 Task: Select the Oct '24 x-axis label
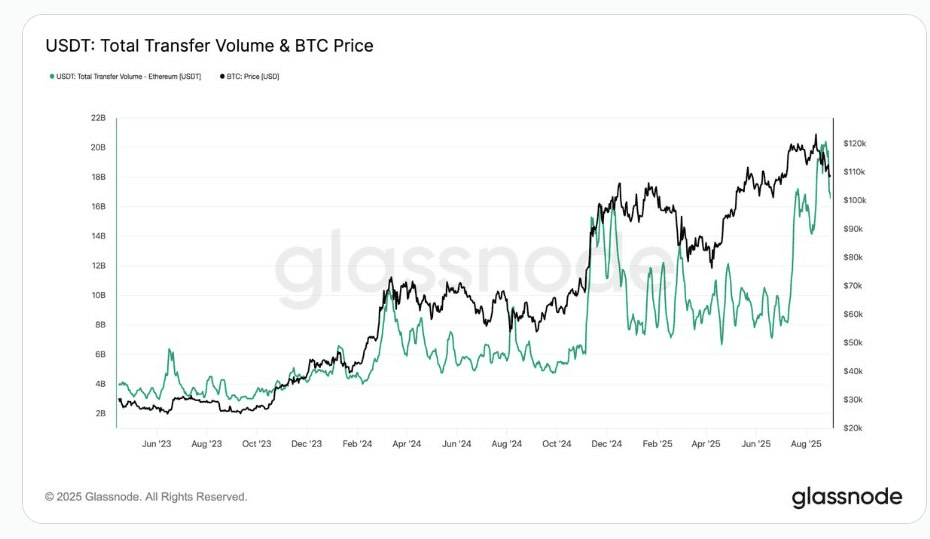[x=557, y=442]
